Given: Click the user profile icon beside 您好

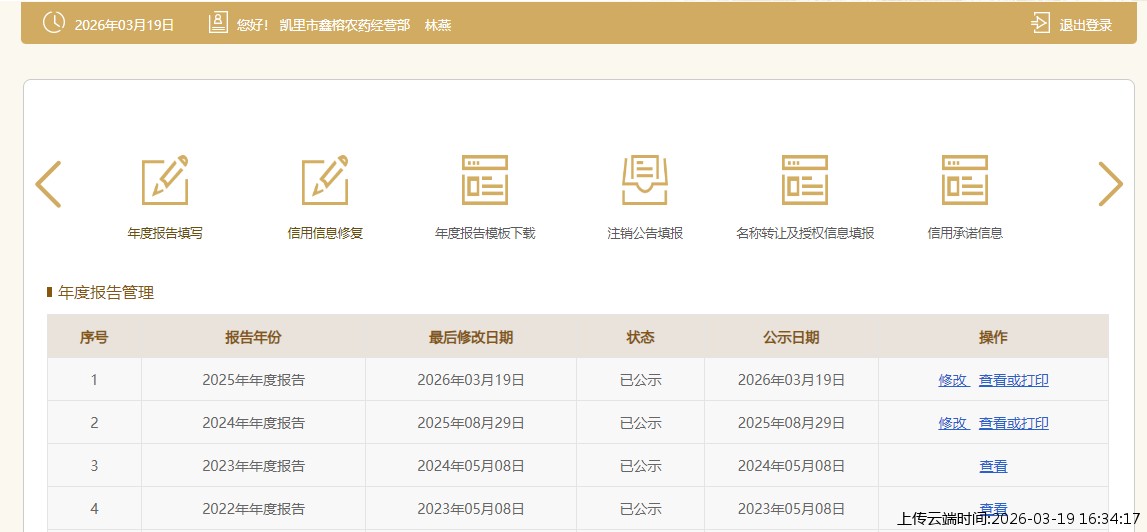Looking at the screenshot, I should point(218,24).
